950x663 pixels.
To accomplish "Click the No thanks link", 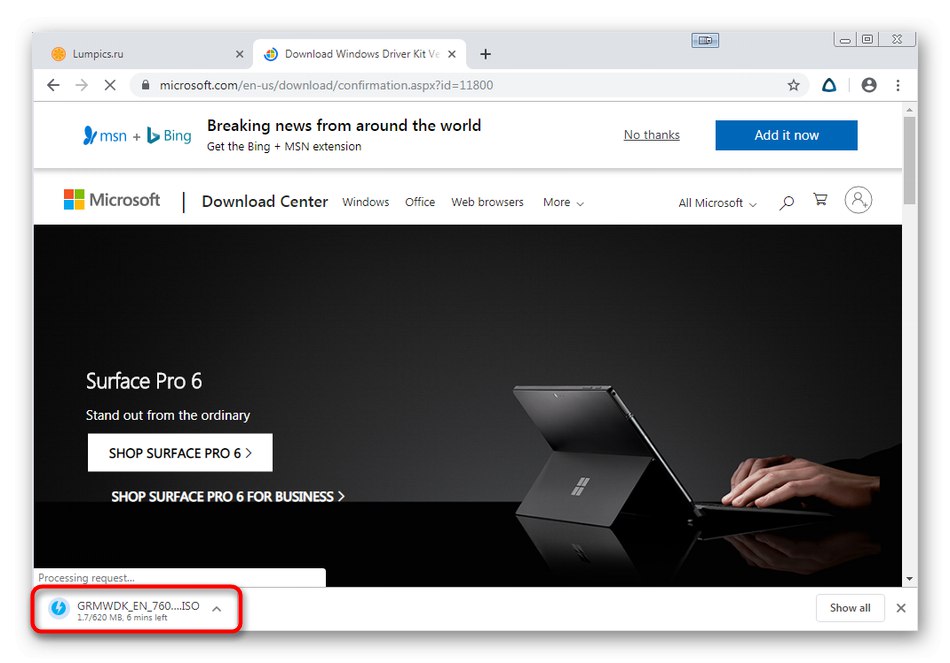I will pos(651,135).
